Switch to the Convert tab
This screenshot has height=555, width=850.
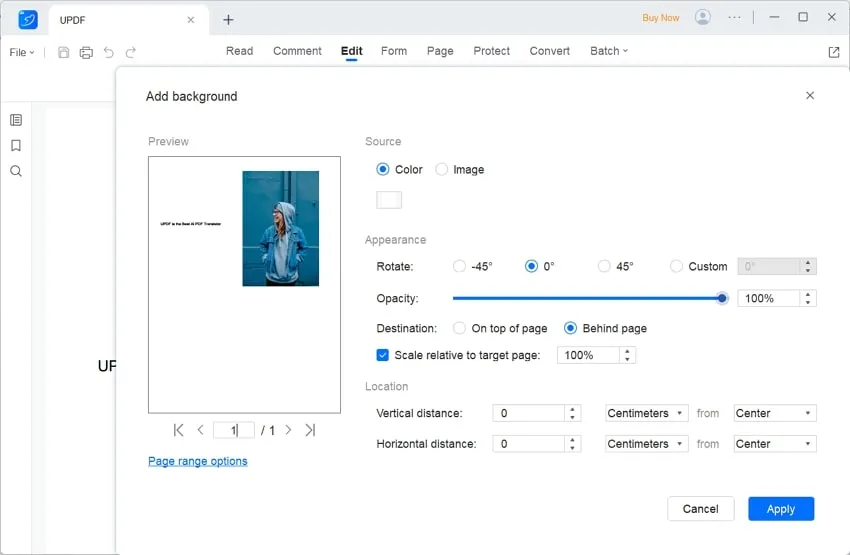(x=550, y=51)
